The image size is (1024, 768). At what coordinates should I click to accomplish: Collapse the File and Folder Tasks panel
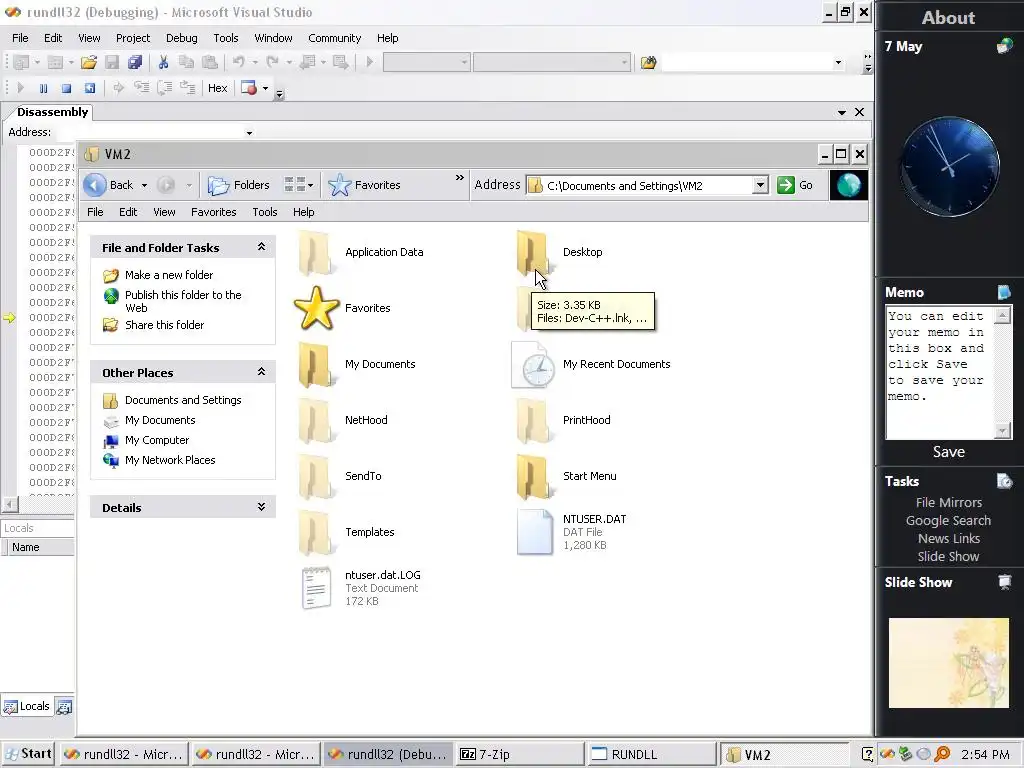point(261,247)
